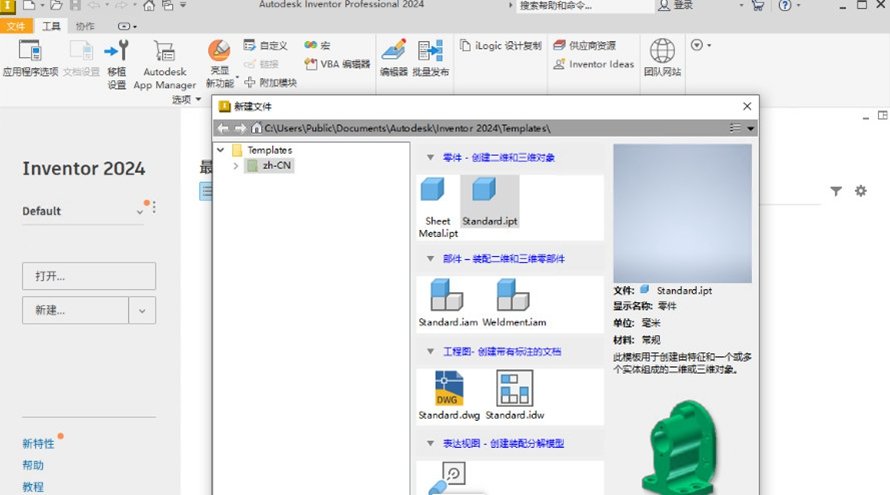The width and height of the screenshot is (890, 495).
Task: Click 打开 open button
Action: pos(89,276)
